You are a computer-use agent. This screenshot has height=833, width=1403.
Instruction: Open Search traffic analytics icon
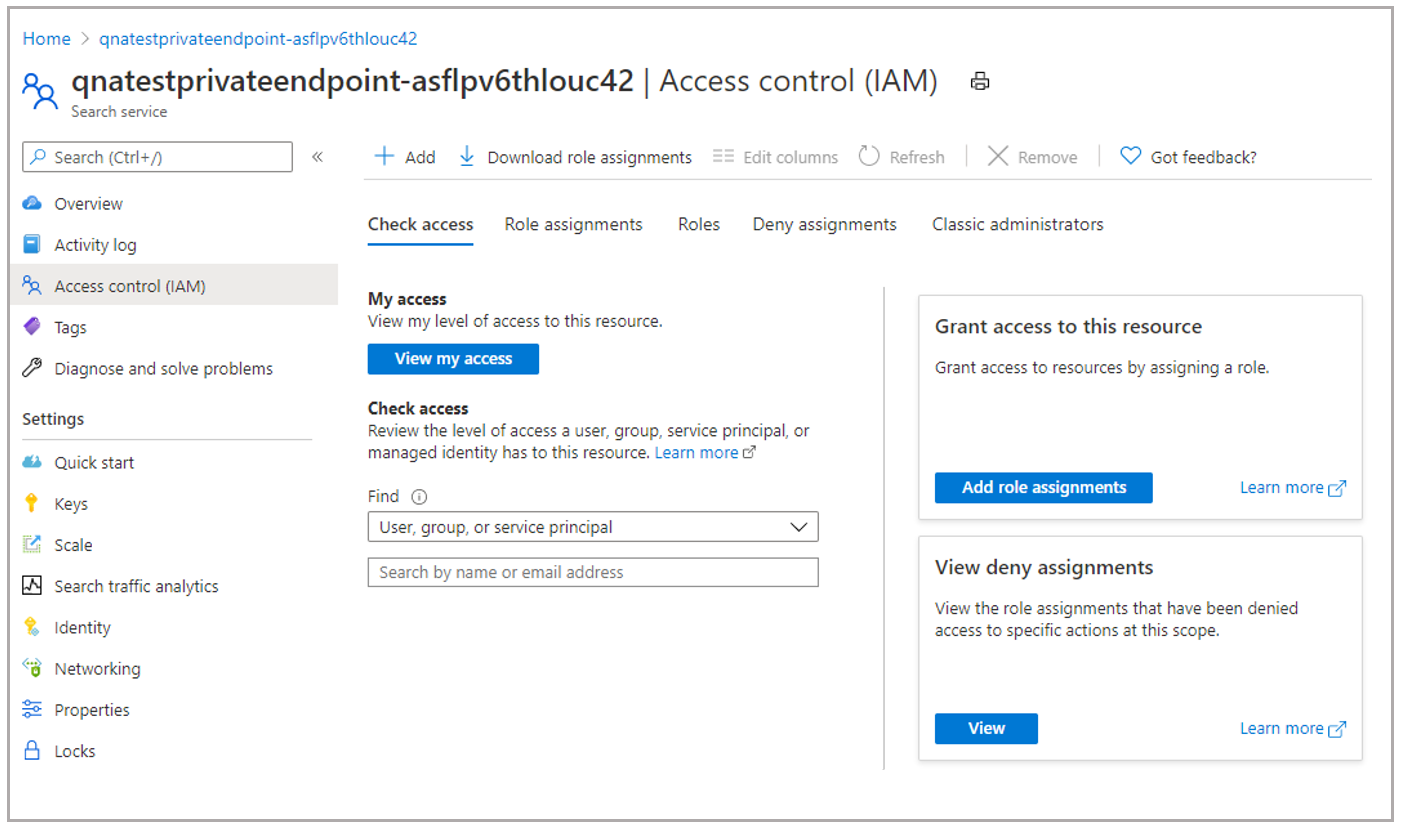[x=32, y=586]
